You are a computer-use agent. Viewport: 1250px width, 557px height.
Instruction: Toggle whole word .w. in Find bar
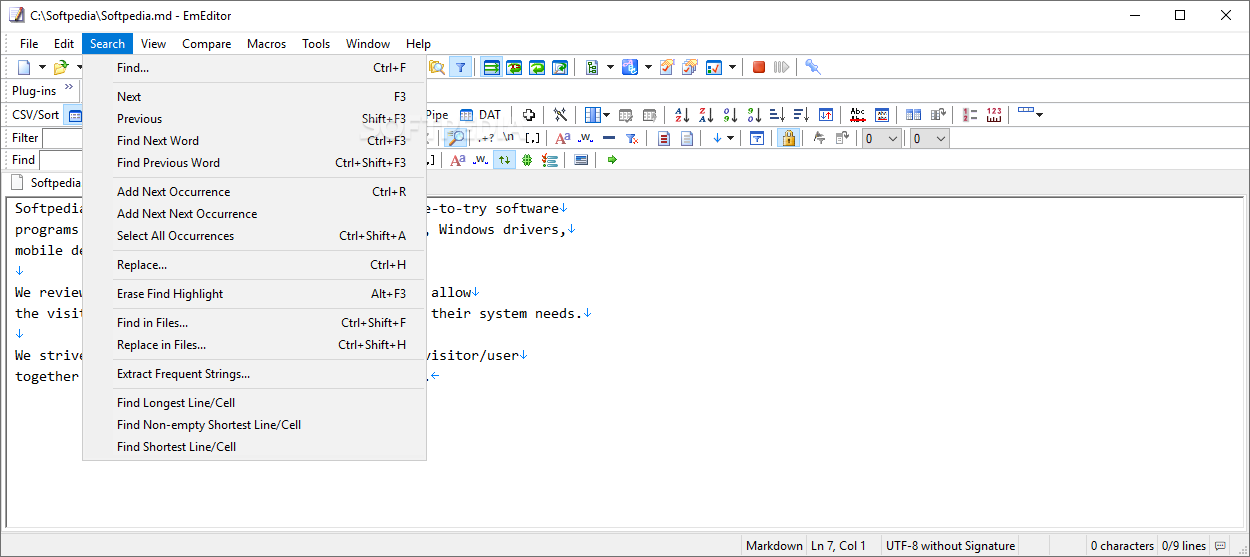(481, 160)
